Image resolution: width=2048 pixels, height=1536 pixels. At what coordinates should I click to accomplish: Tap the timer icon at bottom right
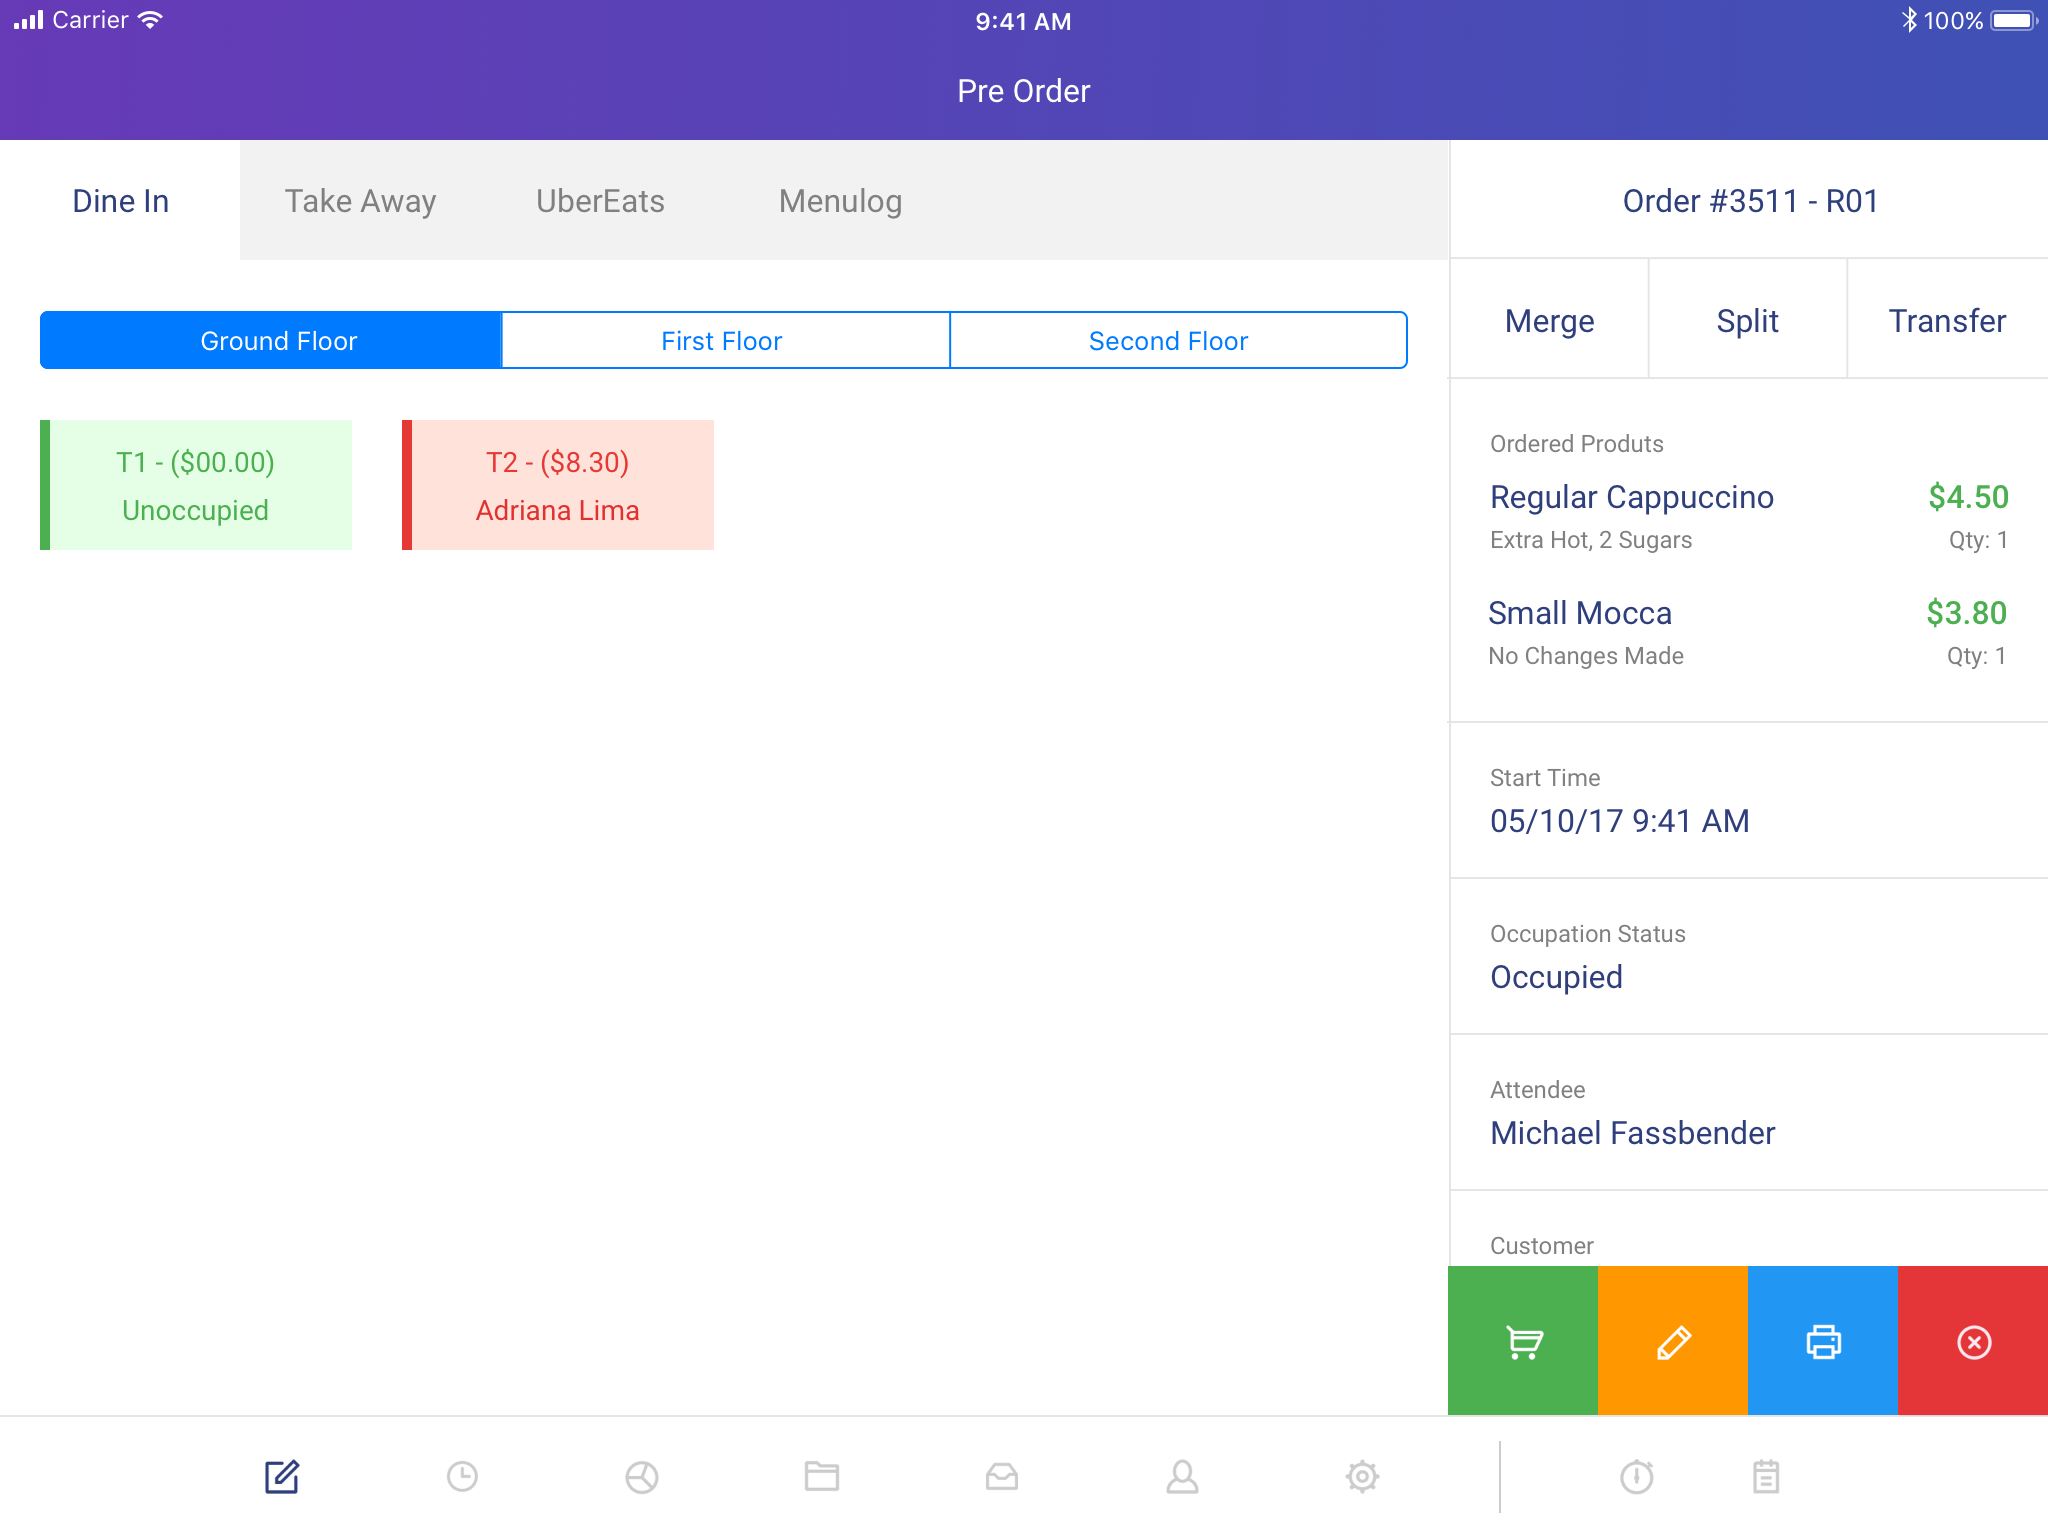point(1637,1476)
